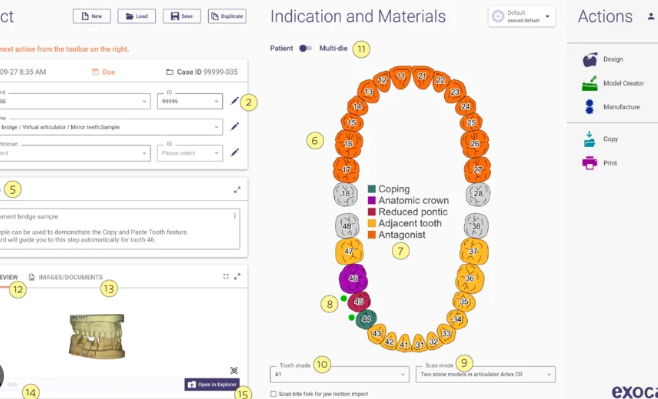Screen dimensions: 658x399
Task: Click the Save project button
Action: point(182,16)
